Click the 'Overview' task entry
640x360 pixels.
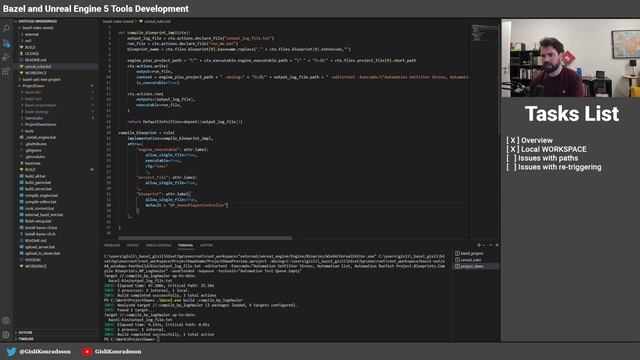pos(529,140)
